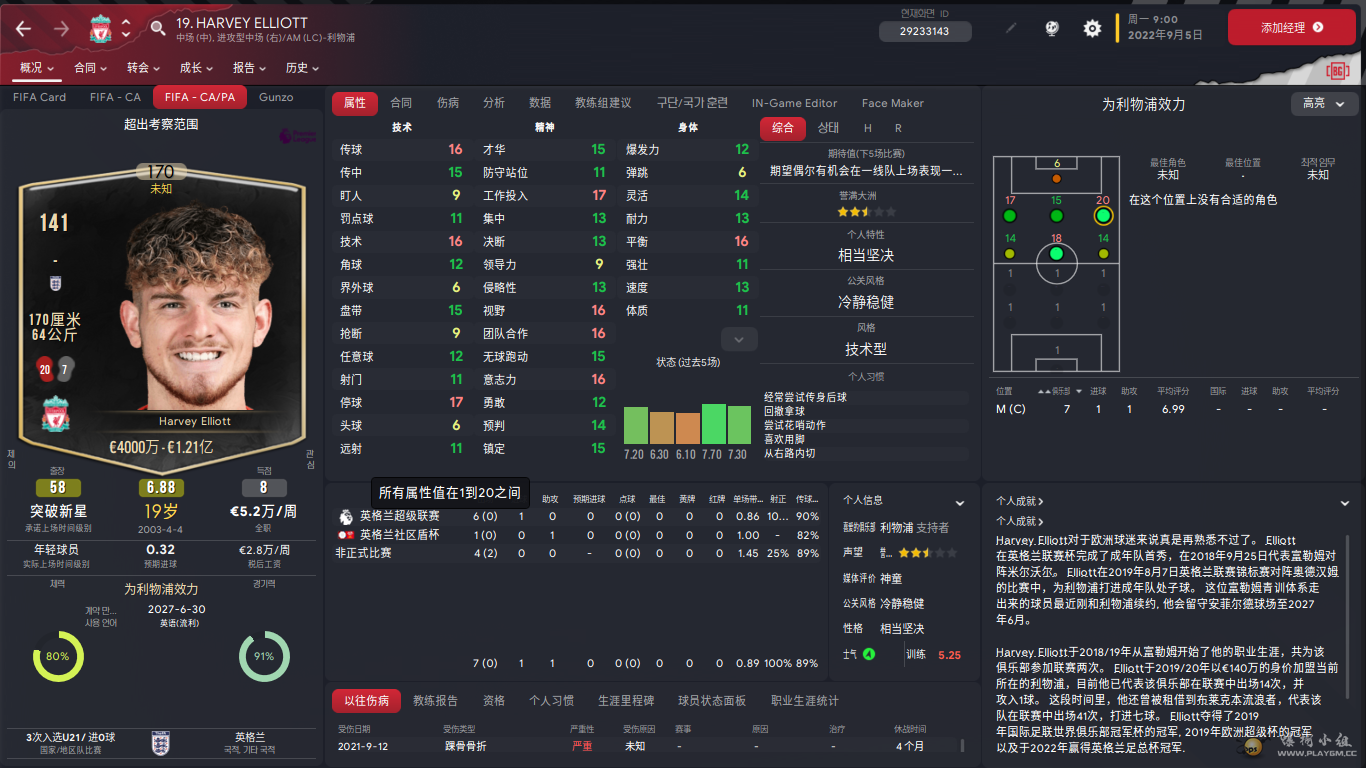Click the 英格兰超级联赛 stats row
The height and width of the screenshot is (768, 1366).
[580, 516]
